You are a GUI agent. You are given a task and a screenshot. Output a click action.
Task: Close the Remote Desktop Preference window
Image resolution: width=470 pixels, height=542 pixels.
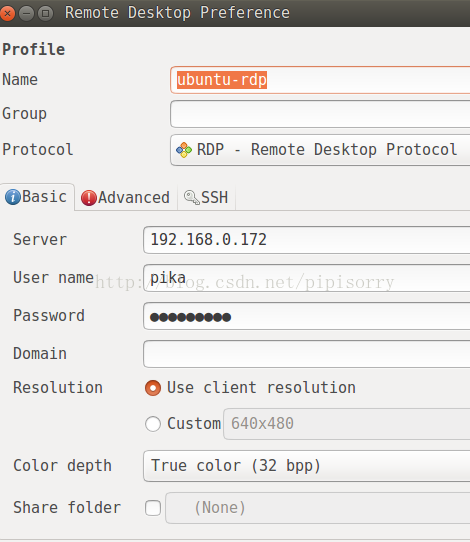point(7,13)
